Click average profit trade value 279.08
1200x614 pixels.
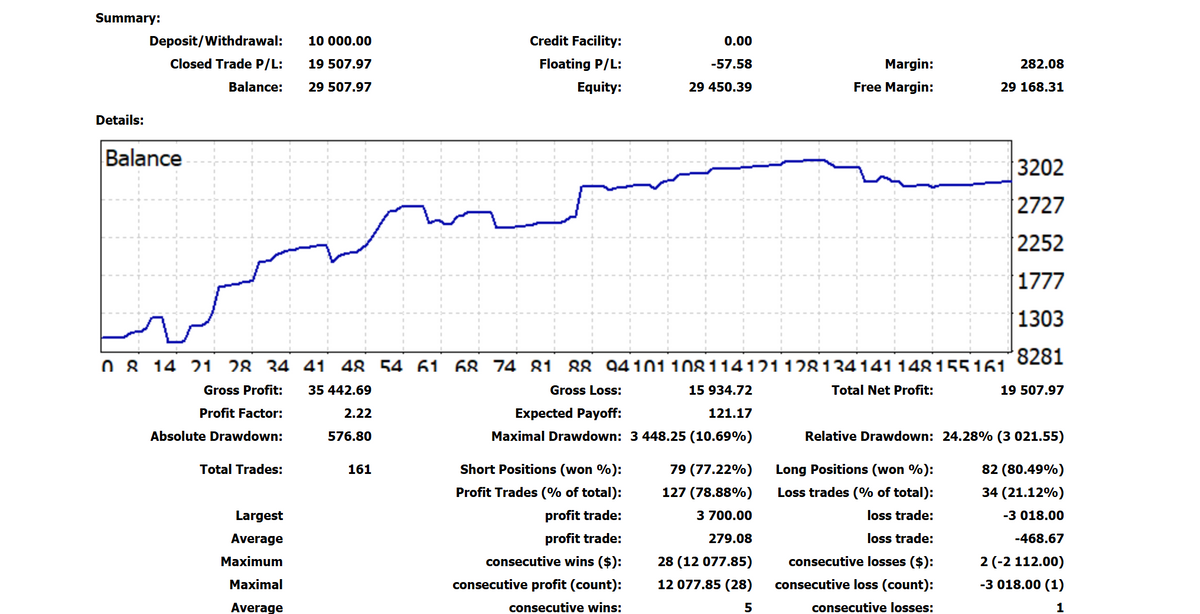(731, 539)
